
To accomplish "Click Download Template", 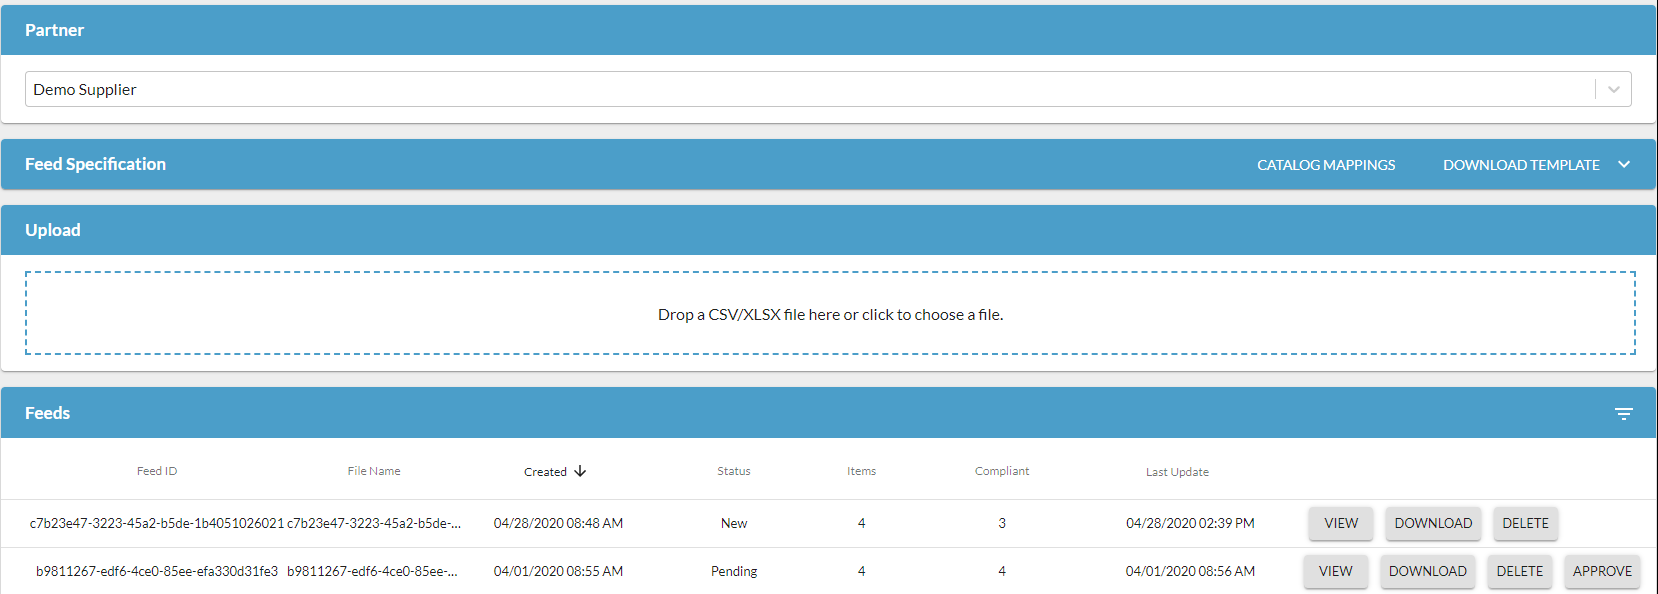I will [1521, 165].
